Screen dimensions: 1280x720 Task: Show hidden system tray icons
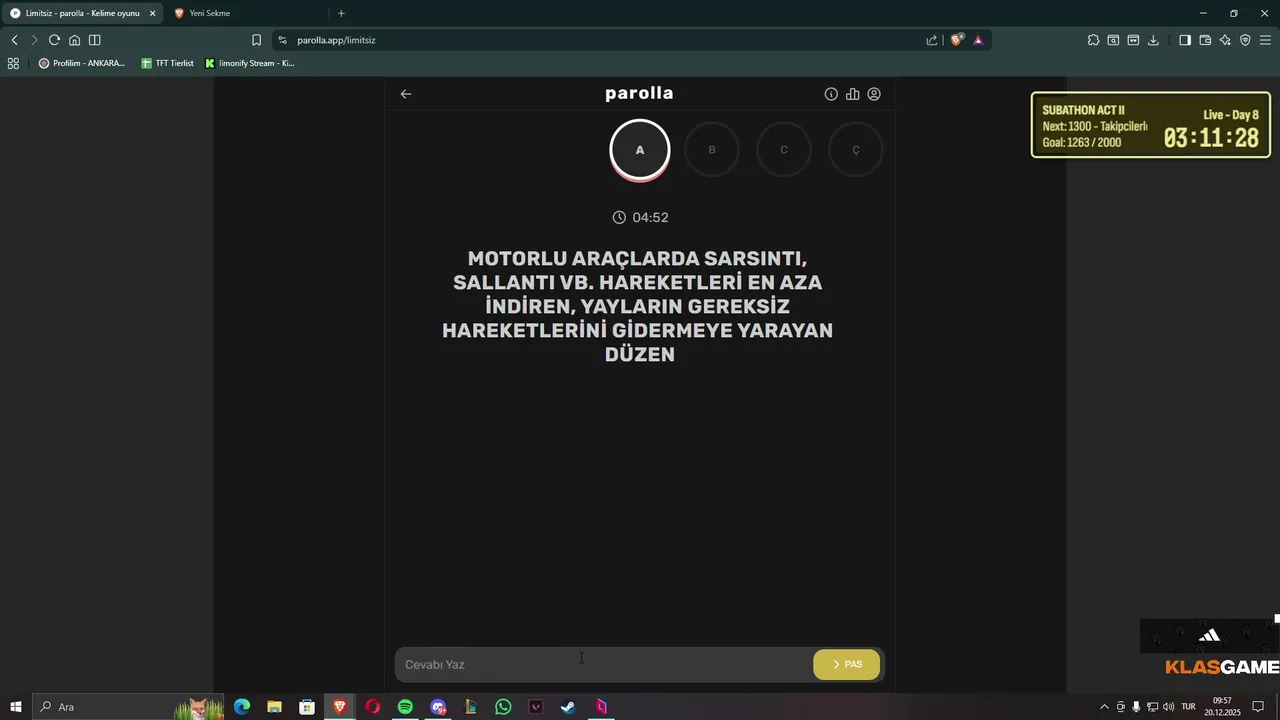click(1104, 707)
